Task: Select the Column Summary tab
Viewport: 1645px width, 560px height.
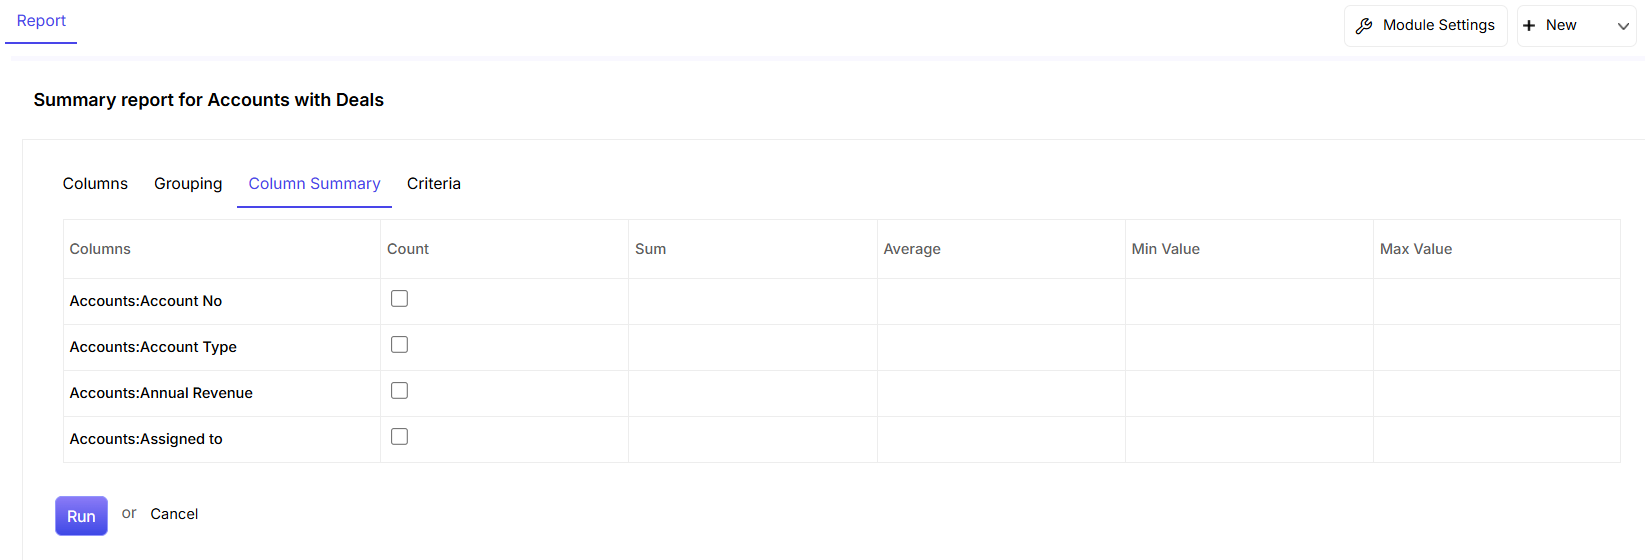Action: pos(314,184)
